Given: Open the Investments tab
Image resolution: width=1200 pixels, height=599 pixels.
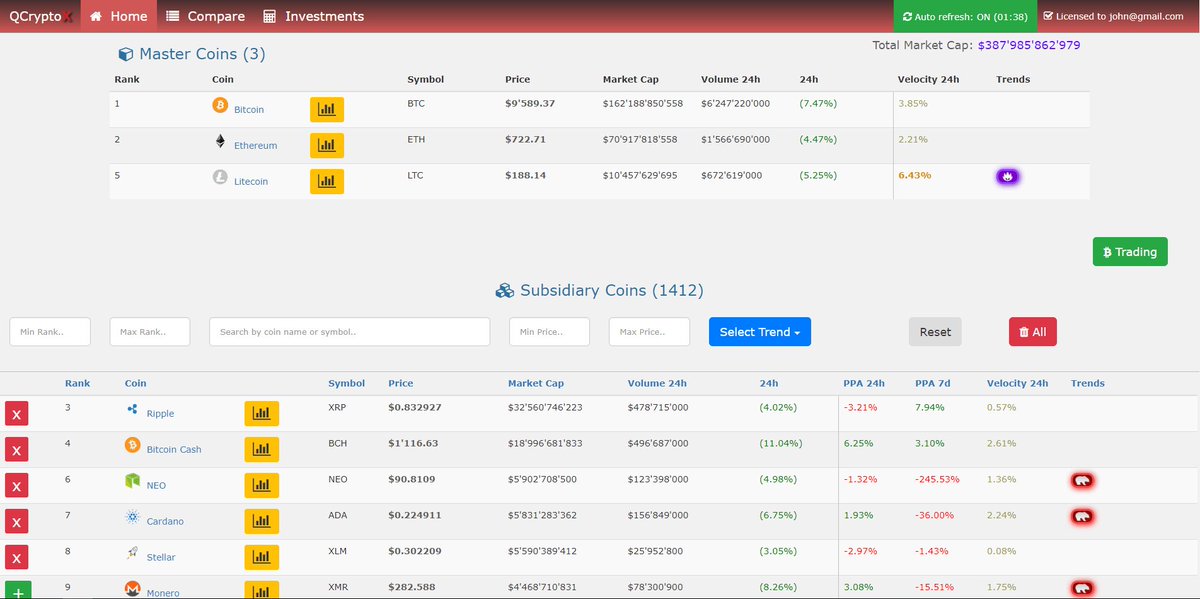Looking at the screenshot, I should [x=313, y=16].
